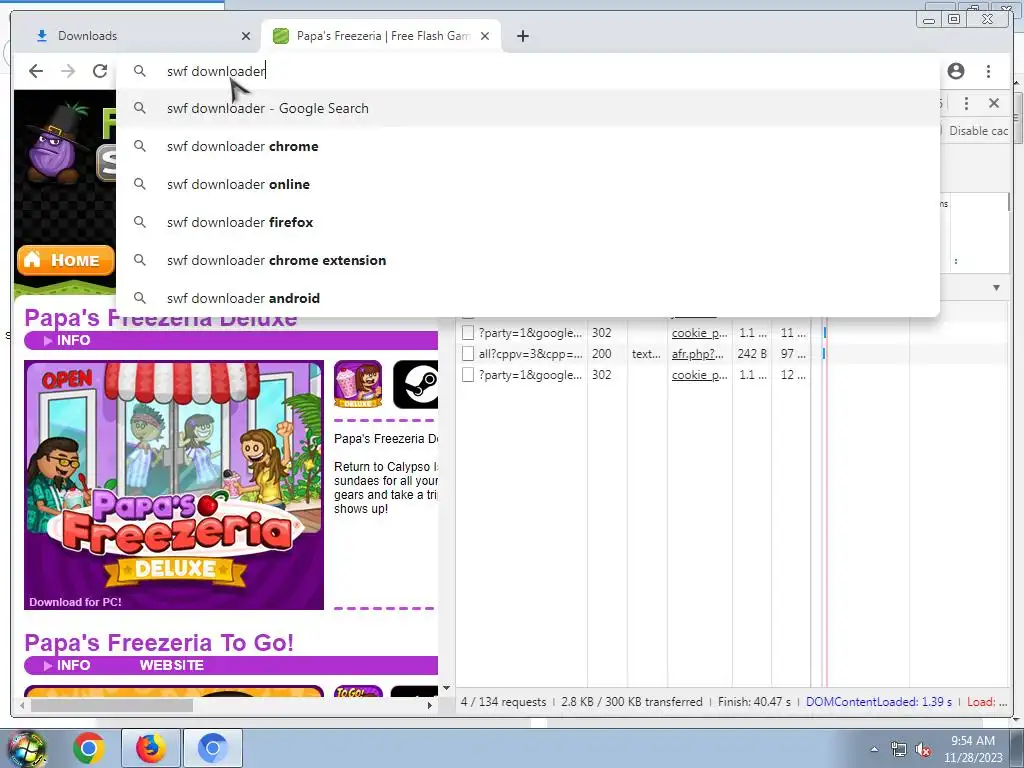
Task: Click the page vertical scrollbar down arrow
Action: [446, 688]
